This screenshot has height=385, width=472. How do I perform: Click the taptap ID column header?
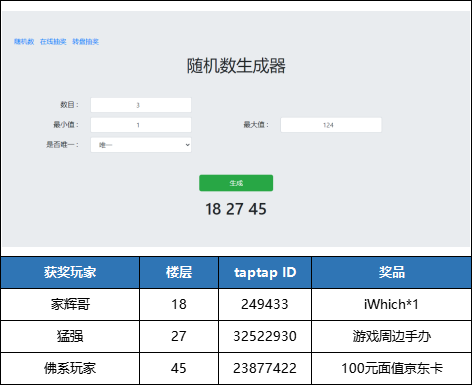265,272
